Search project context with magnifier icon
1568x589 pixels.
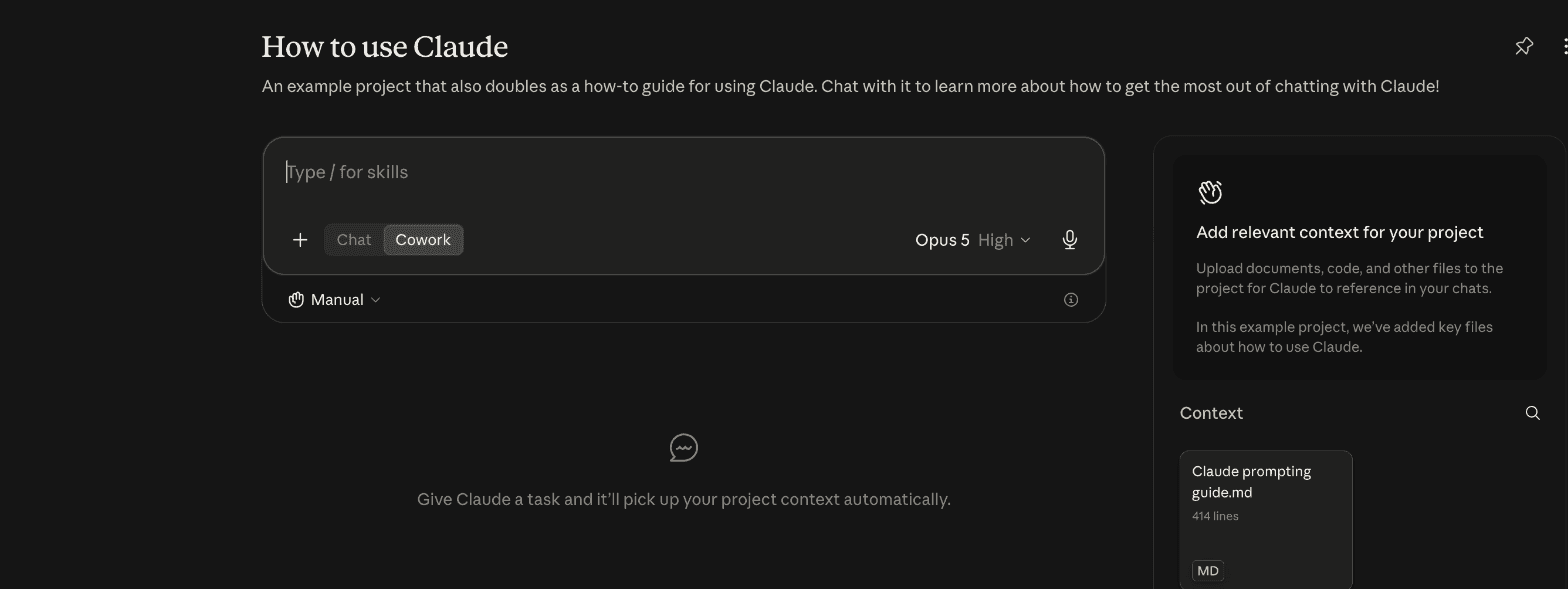click(1532, 413)
